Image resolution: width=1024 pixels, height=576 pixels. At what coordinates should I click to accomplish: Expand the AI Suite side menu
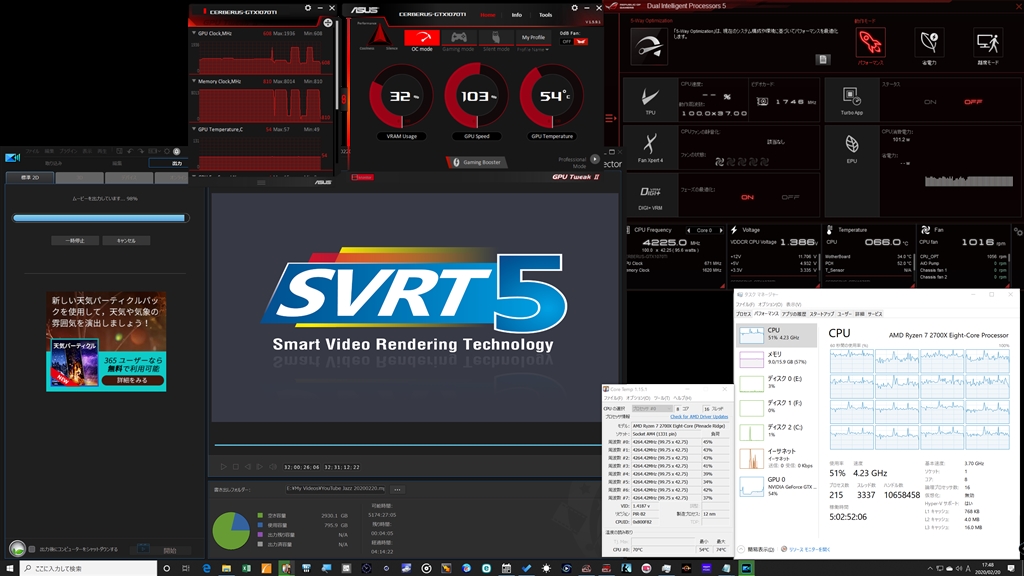(x=610, y=118)
